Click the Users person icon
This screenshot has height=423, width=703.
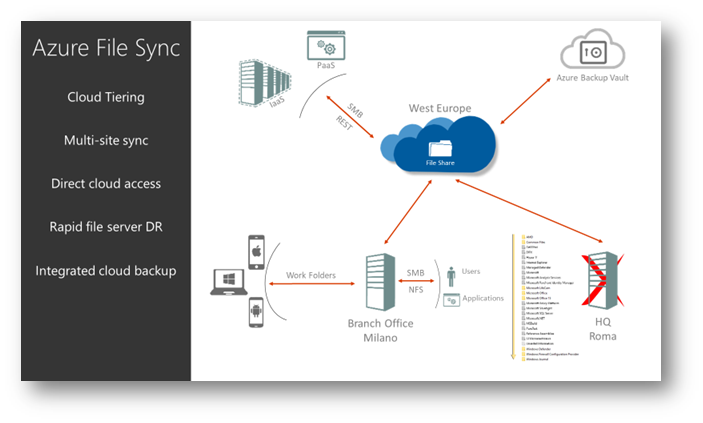451,277
